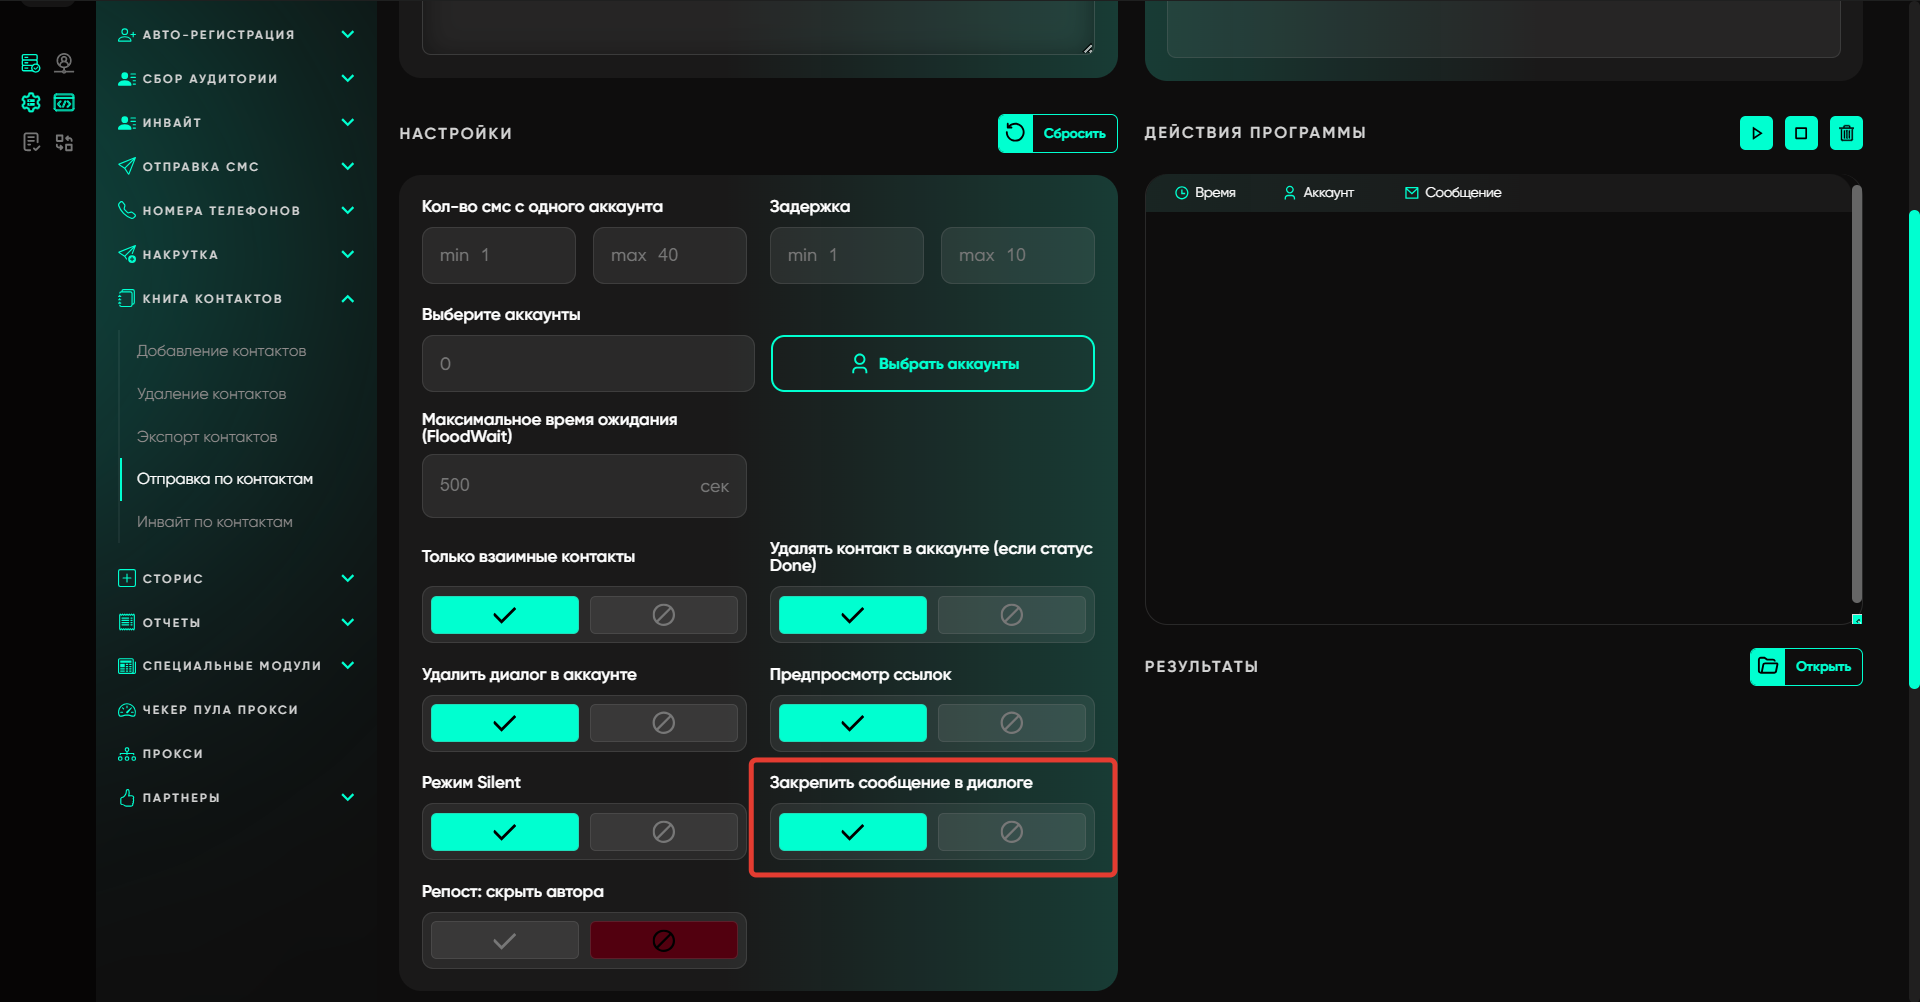Enable Репост: скрыть автора checkmark
The image size is (1920, 1002).
505,940
